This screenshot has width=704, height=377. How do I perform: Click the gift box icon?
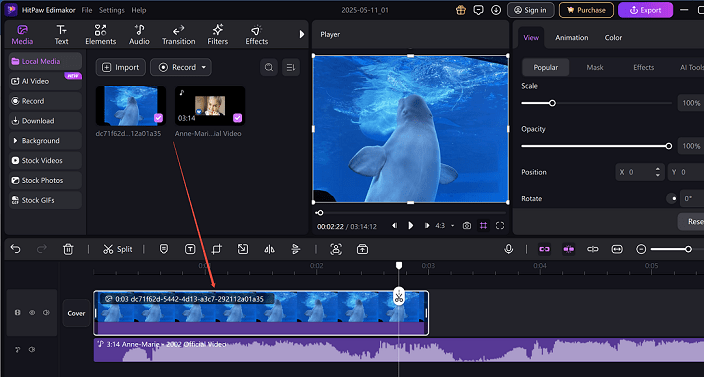461,10
